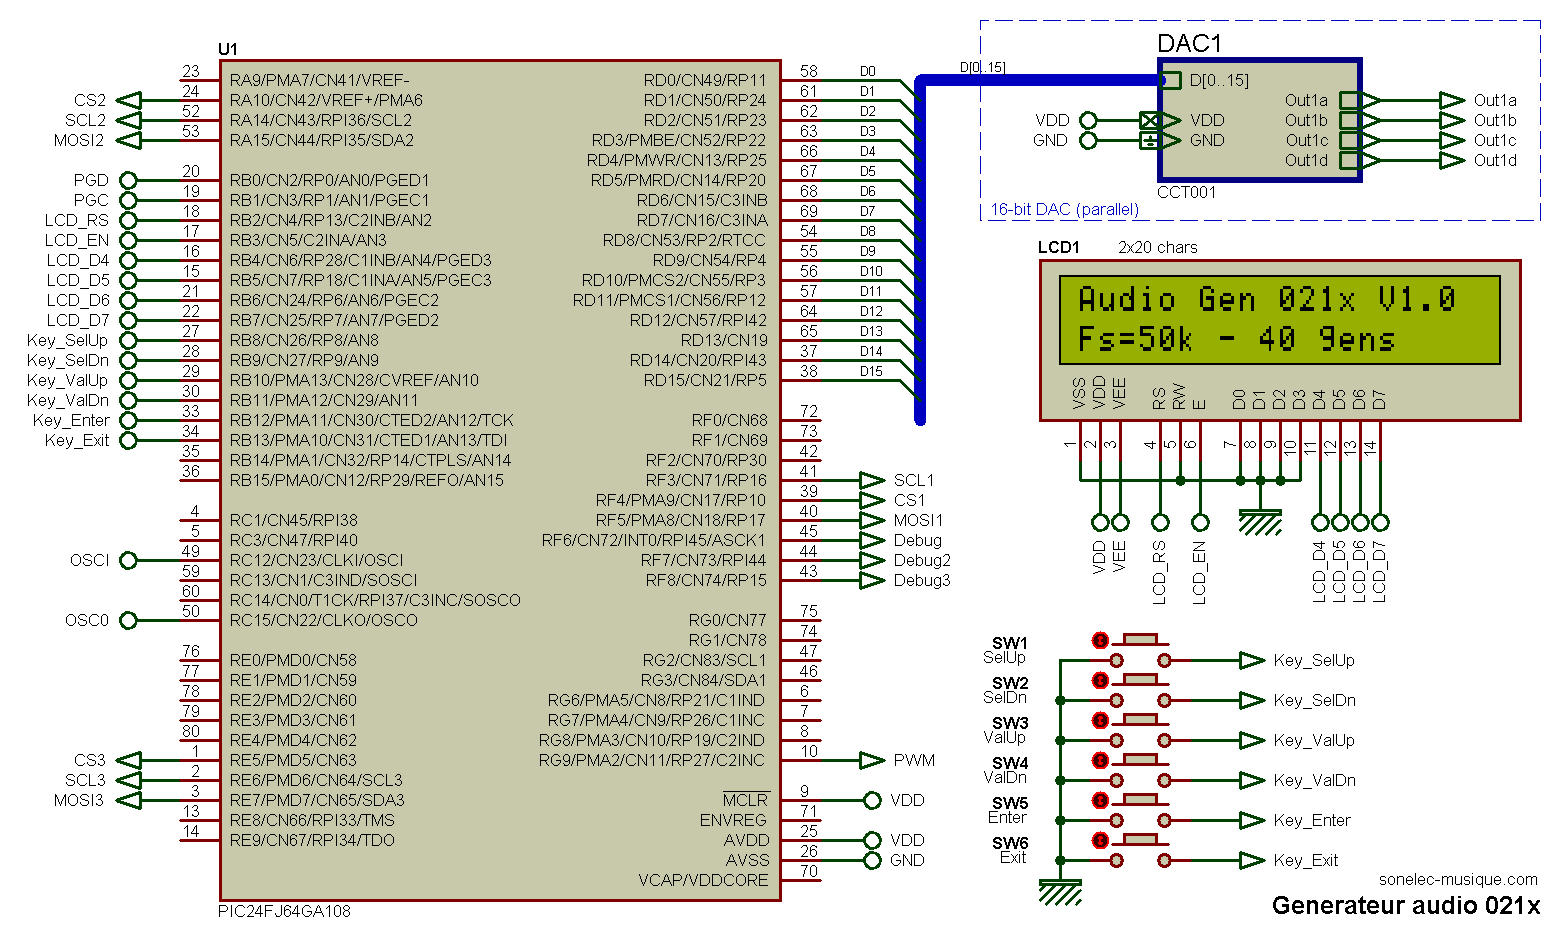Select the PWM output terminal arrow
Image resolution: width=1561 pixels, height=941 pixels.
coord(872,760)
